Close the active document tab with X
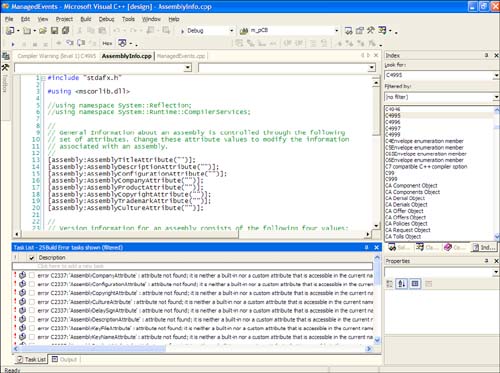The height and width of the screenshot is (373, 500). [x=376, y=55]
